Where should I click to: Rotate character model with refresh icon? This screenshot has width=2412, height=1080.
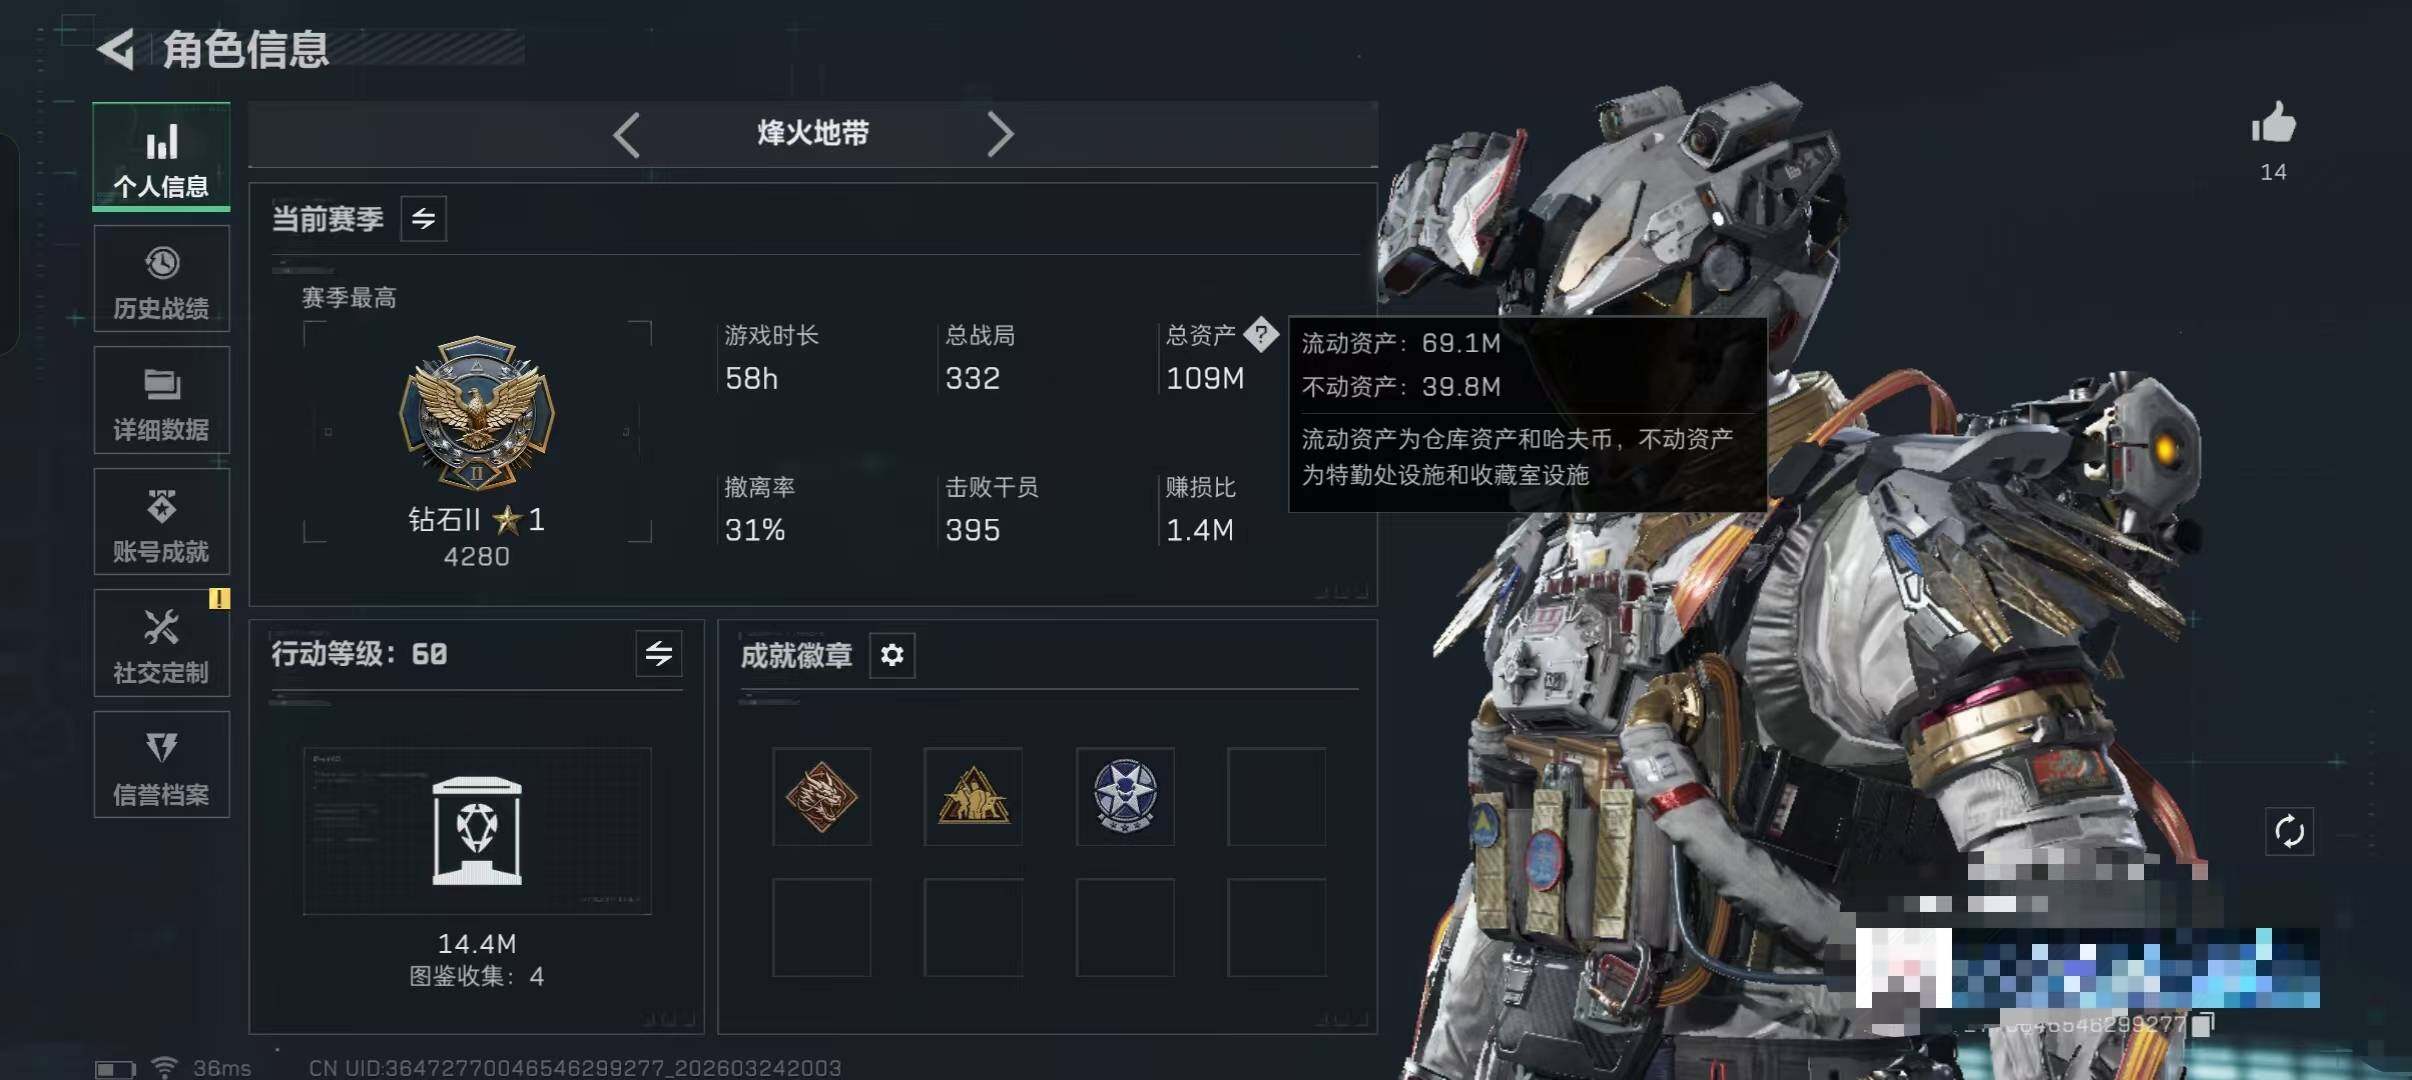tap(2289, 831)
